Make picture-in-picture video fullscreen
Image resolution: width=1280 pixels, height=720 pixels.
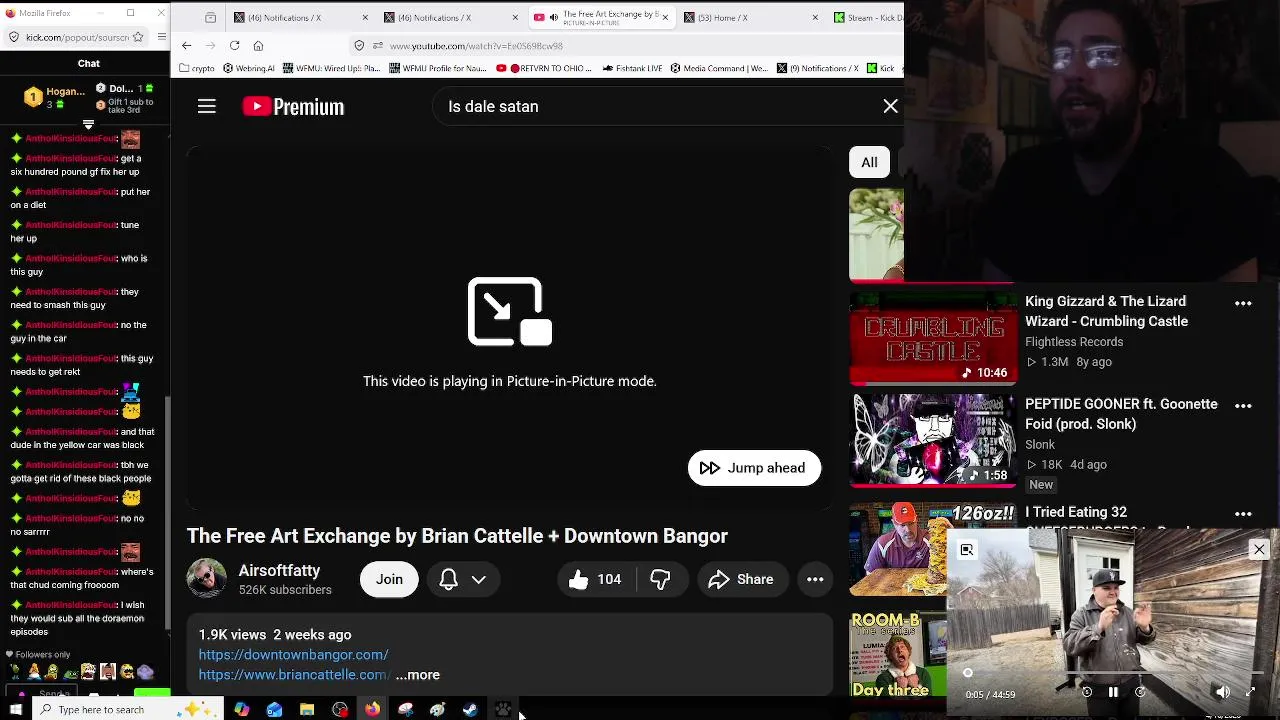1250,692
